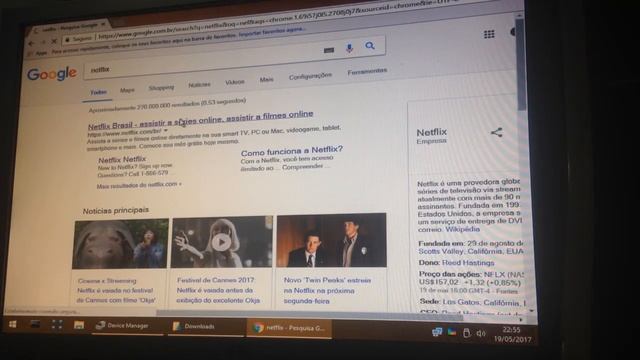
Task: Click the Apps bookmarks bar shortcut
Action: pyautogui.click(x=38, y=53)
